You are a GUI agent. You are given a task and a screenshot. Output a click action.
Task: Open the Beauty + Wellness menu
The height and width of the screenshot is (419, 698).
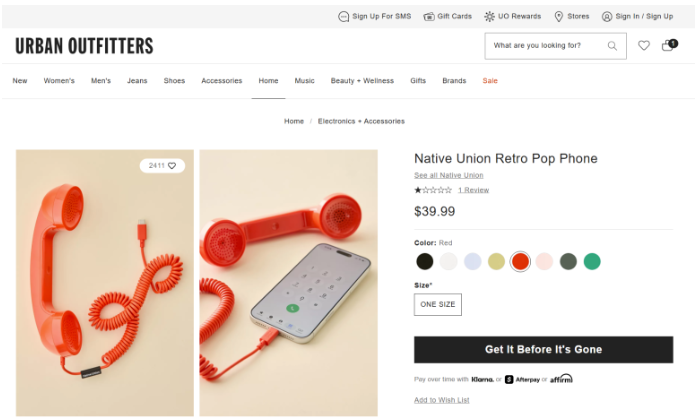pos(362,81)
